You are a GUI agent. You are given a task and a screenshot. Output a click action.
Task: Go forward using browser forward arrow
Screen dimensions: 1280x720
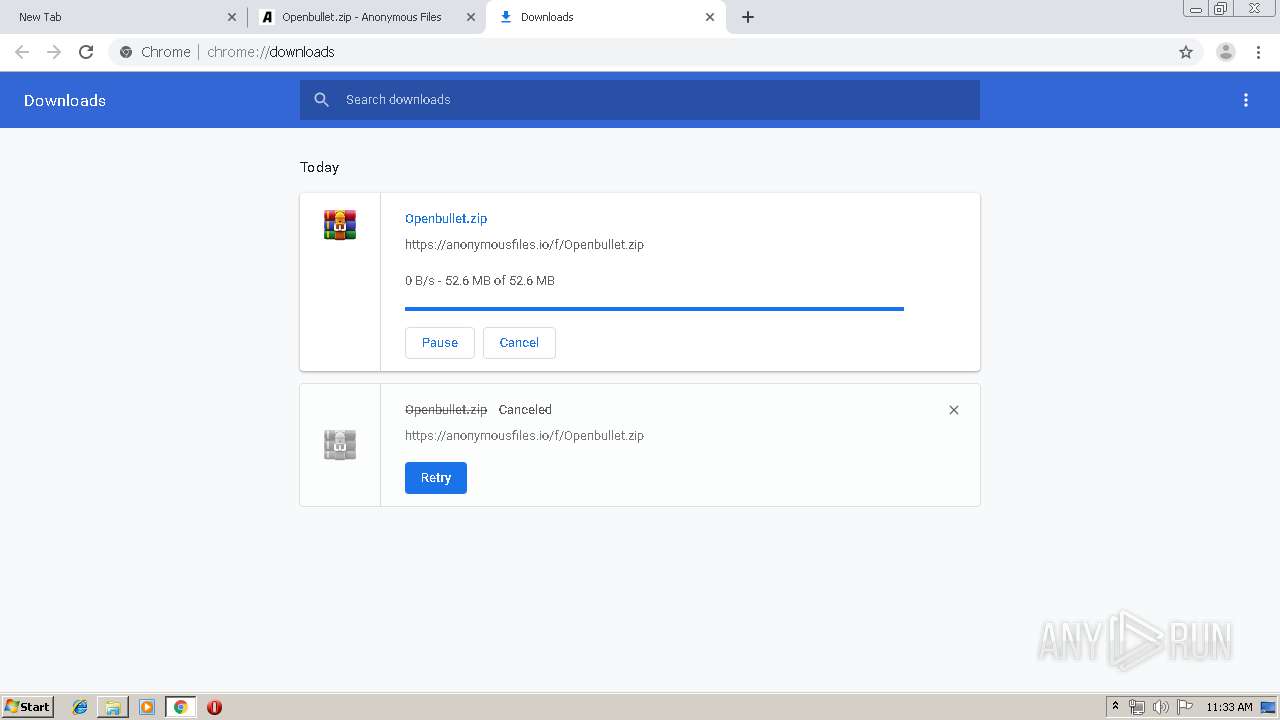pyautogui.click(x=54, y=52)
